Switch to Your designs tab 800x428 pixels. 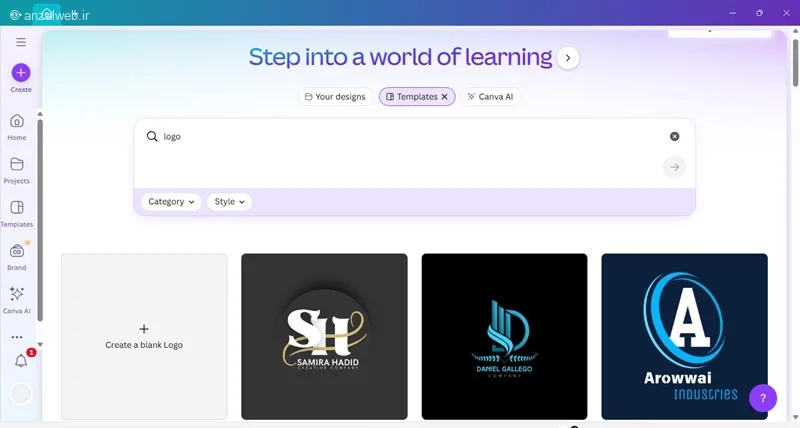coord(335,96)
